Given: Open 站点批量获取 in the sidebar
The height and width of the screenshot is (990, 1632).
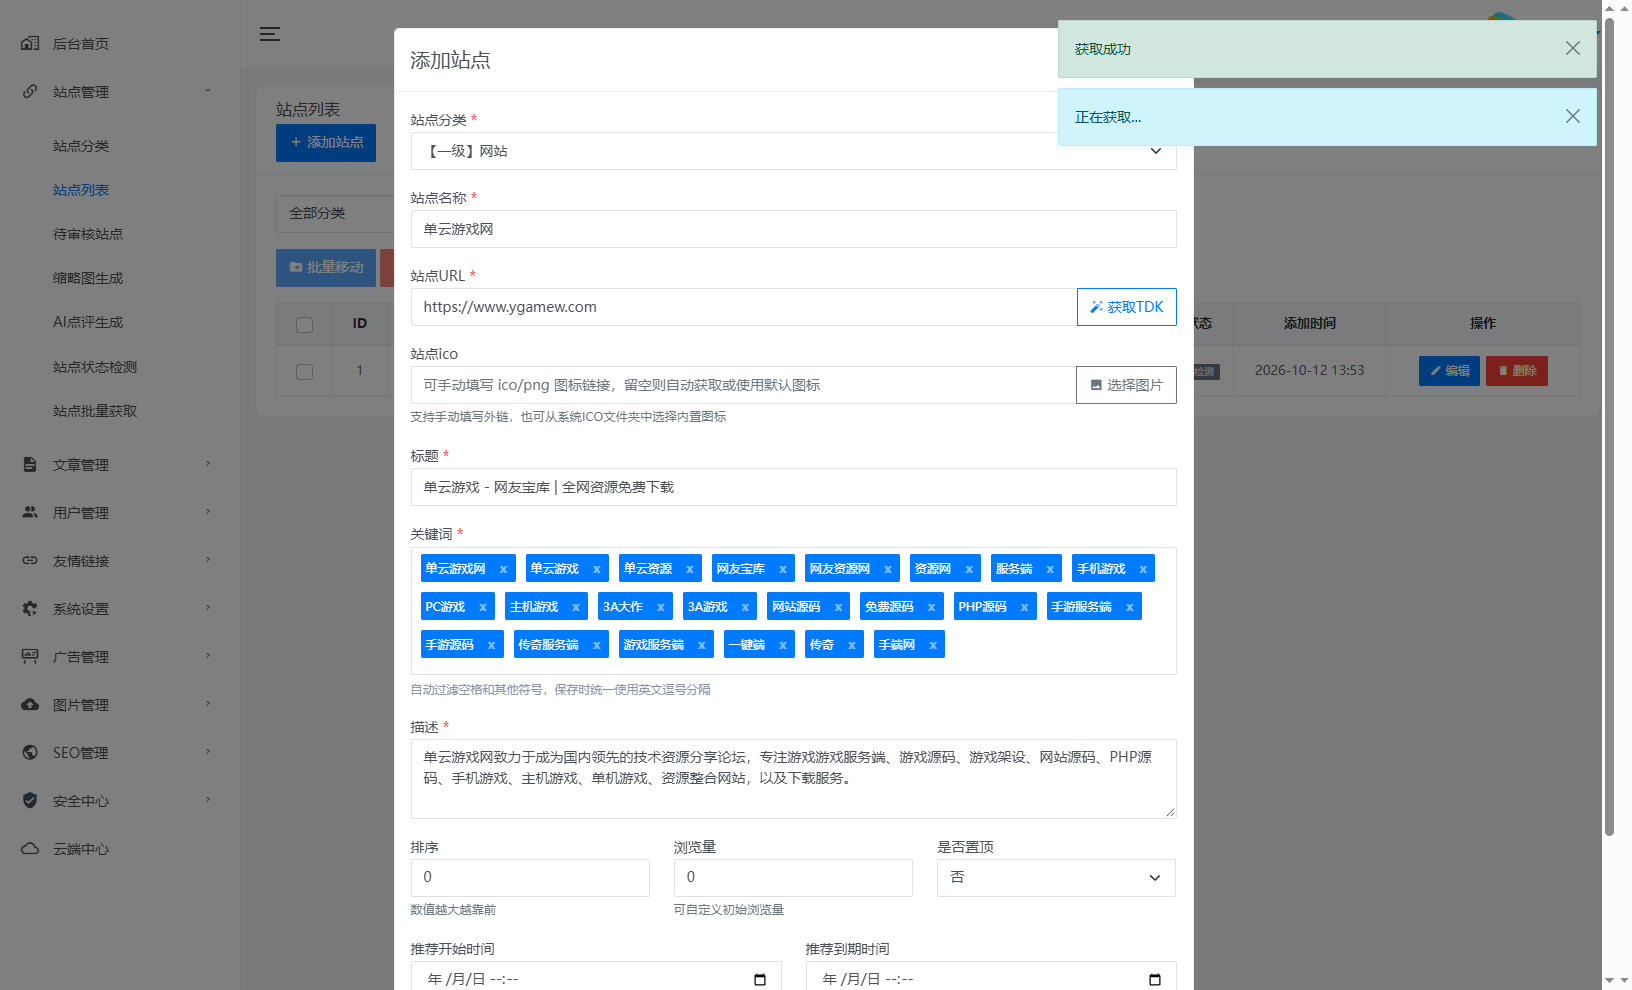Looking at the screenshot, I should click(95, 411).
